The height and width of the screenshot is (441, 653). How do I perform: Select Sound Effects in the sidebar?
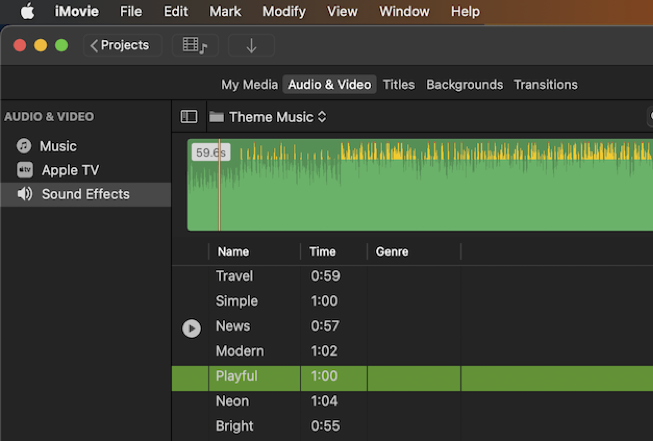pyautogui.click(x=85, y=194)
